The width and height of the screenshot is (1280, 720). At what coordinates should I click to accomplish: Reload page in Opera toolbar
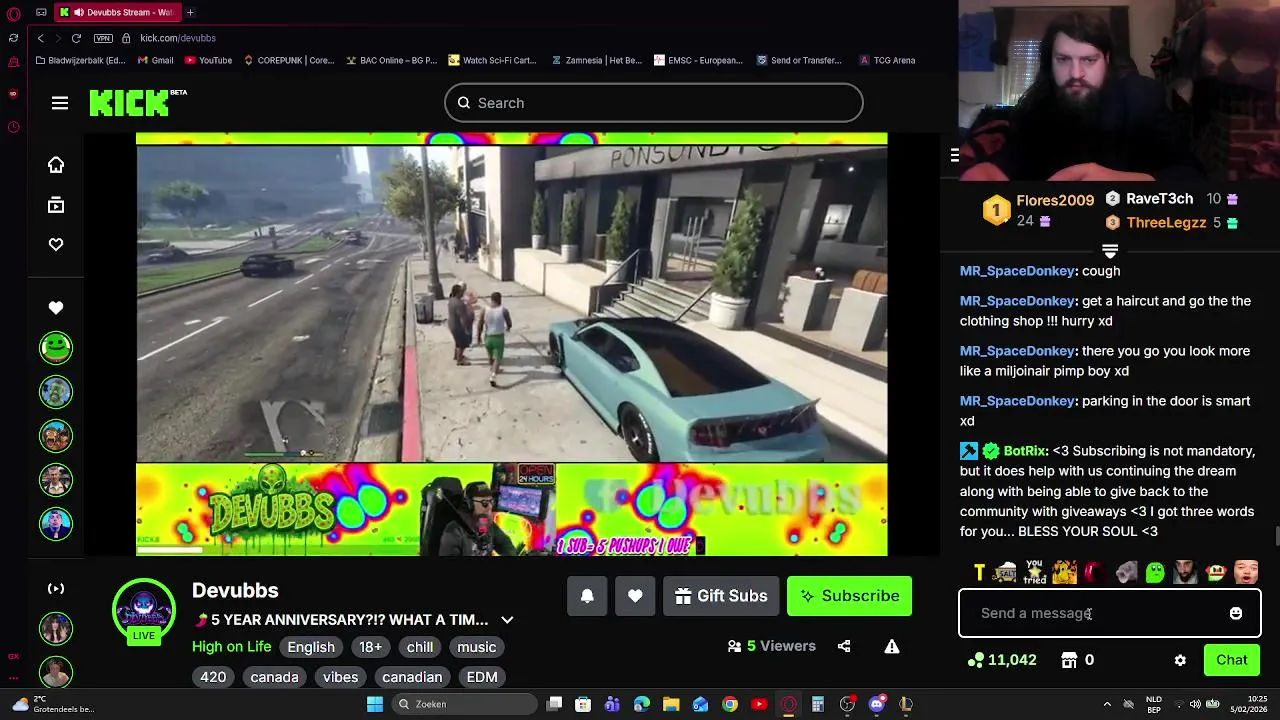pyautogui.click(x=76, y=38)
